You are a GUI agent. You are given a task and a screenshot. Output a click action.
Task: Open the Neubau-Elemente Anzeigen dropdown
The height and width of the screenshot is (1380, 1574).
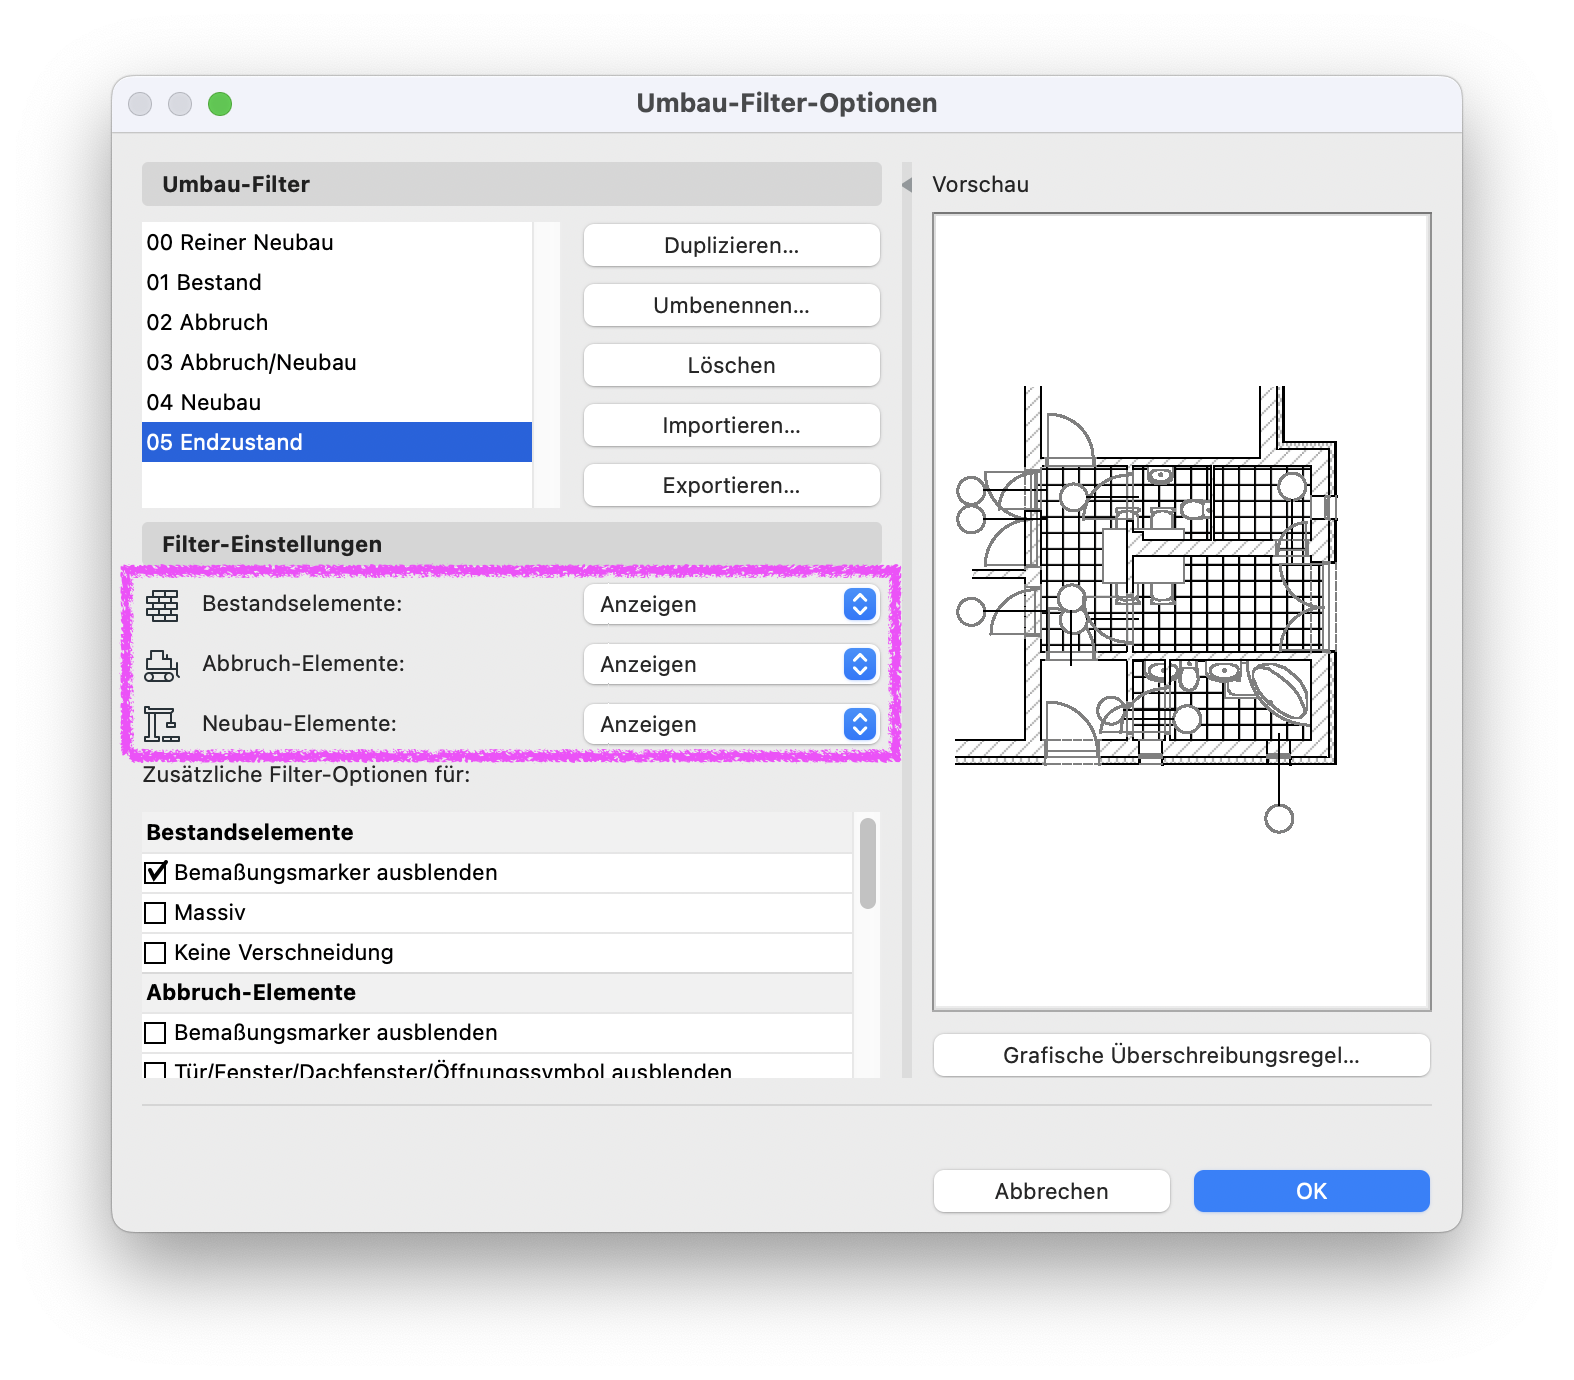pyautogui.click(x=731, y=725)
